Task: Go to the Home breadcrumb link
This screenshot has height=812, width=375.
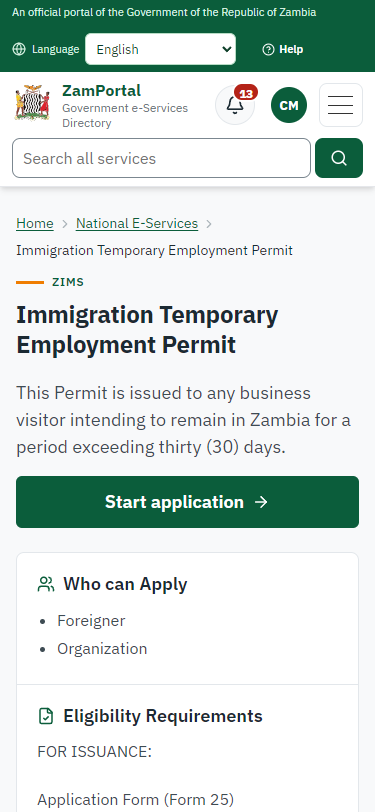Action: click(x=35, y=223)
